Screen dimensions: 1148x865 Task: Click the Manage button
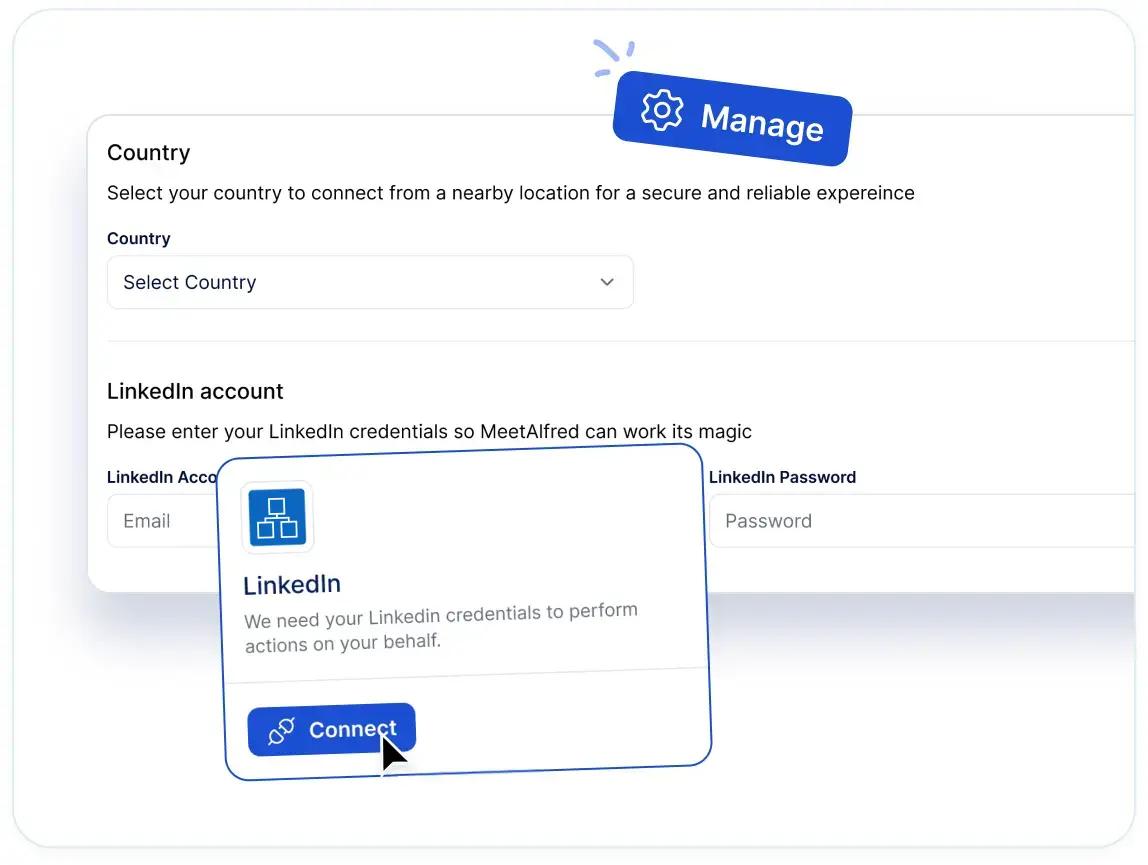pyautogui.click(x=732, y=119)
